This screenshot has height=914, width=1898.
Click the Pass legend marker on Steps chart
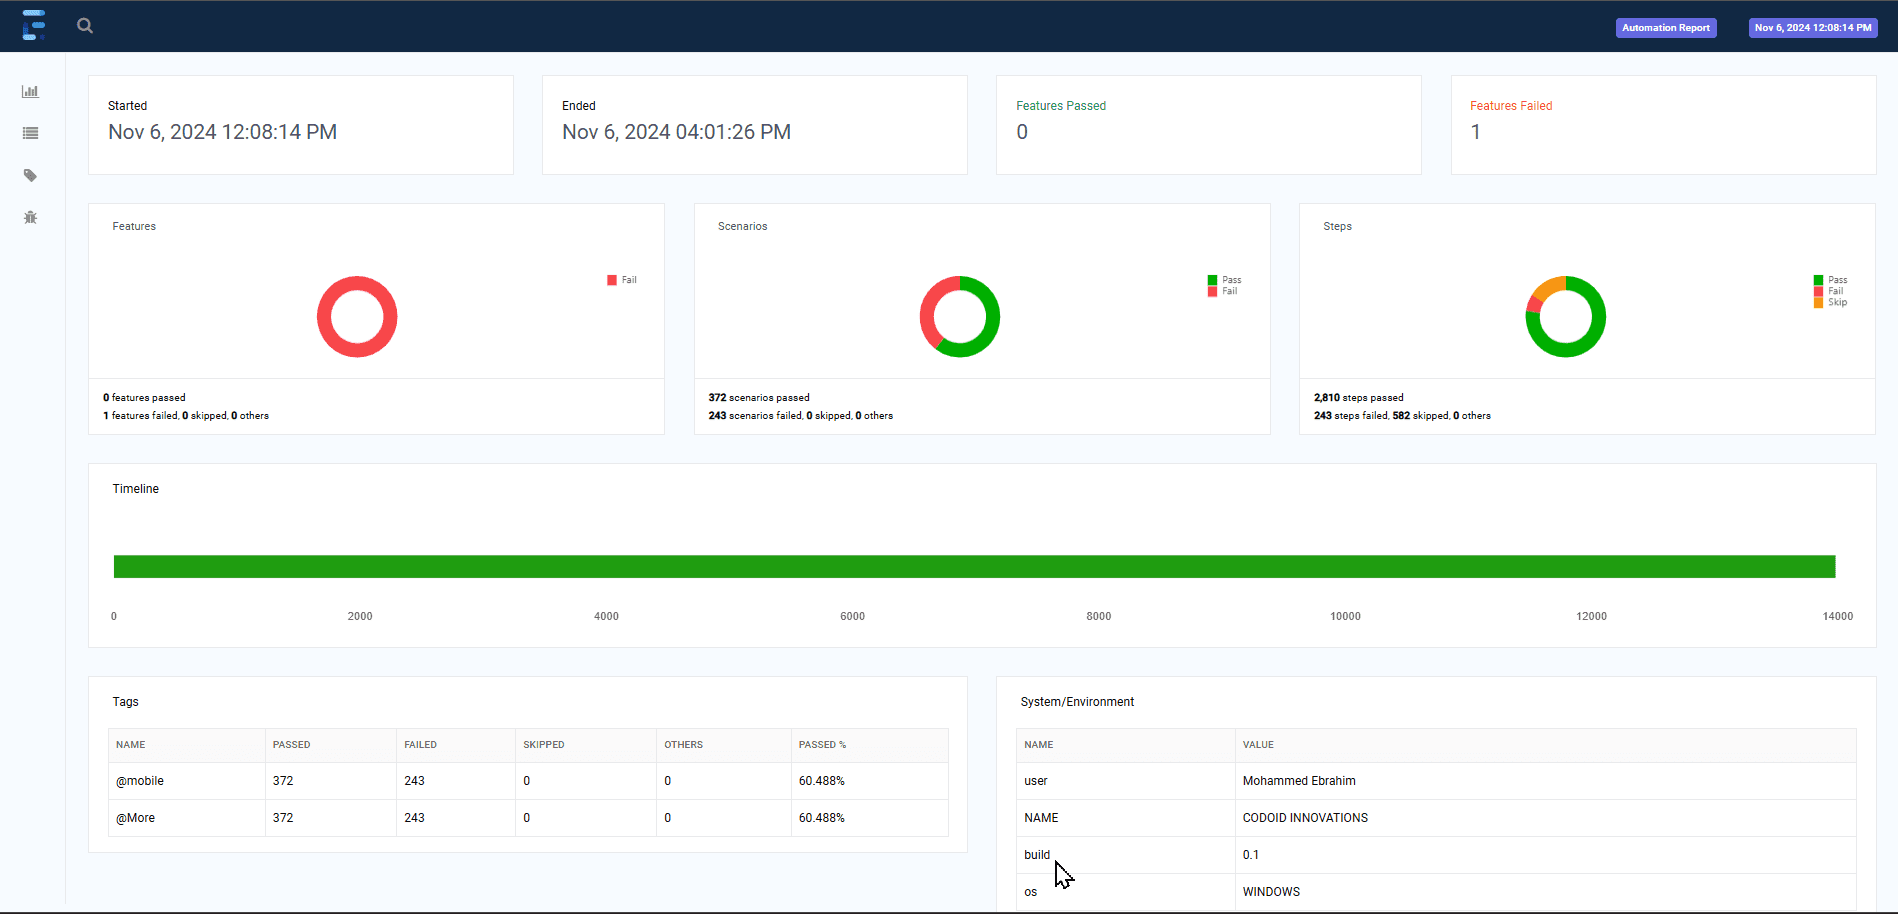tap(1817, 280)
